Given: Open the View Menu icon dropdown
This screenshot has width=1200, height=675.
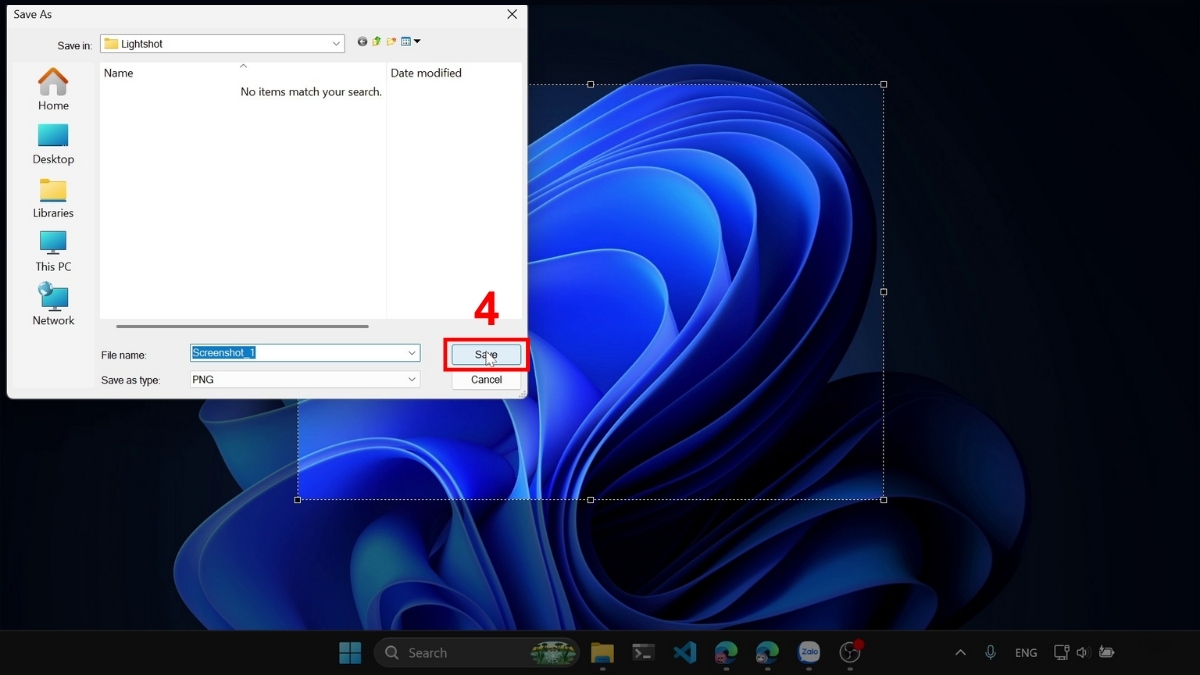Looking at the screenshot, I should 411,42.
